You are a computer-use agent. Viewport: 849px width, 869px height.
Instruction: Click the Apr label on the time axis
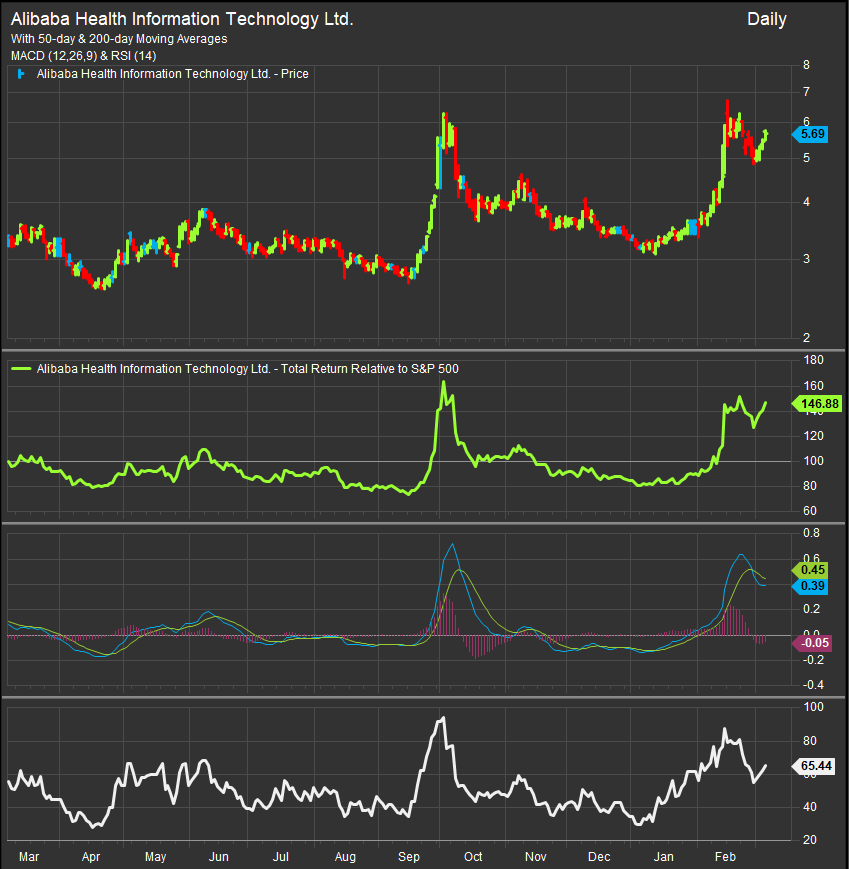[x=91, y=857]
